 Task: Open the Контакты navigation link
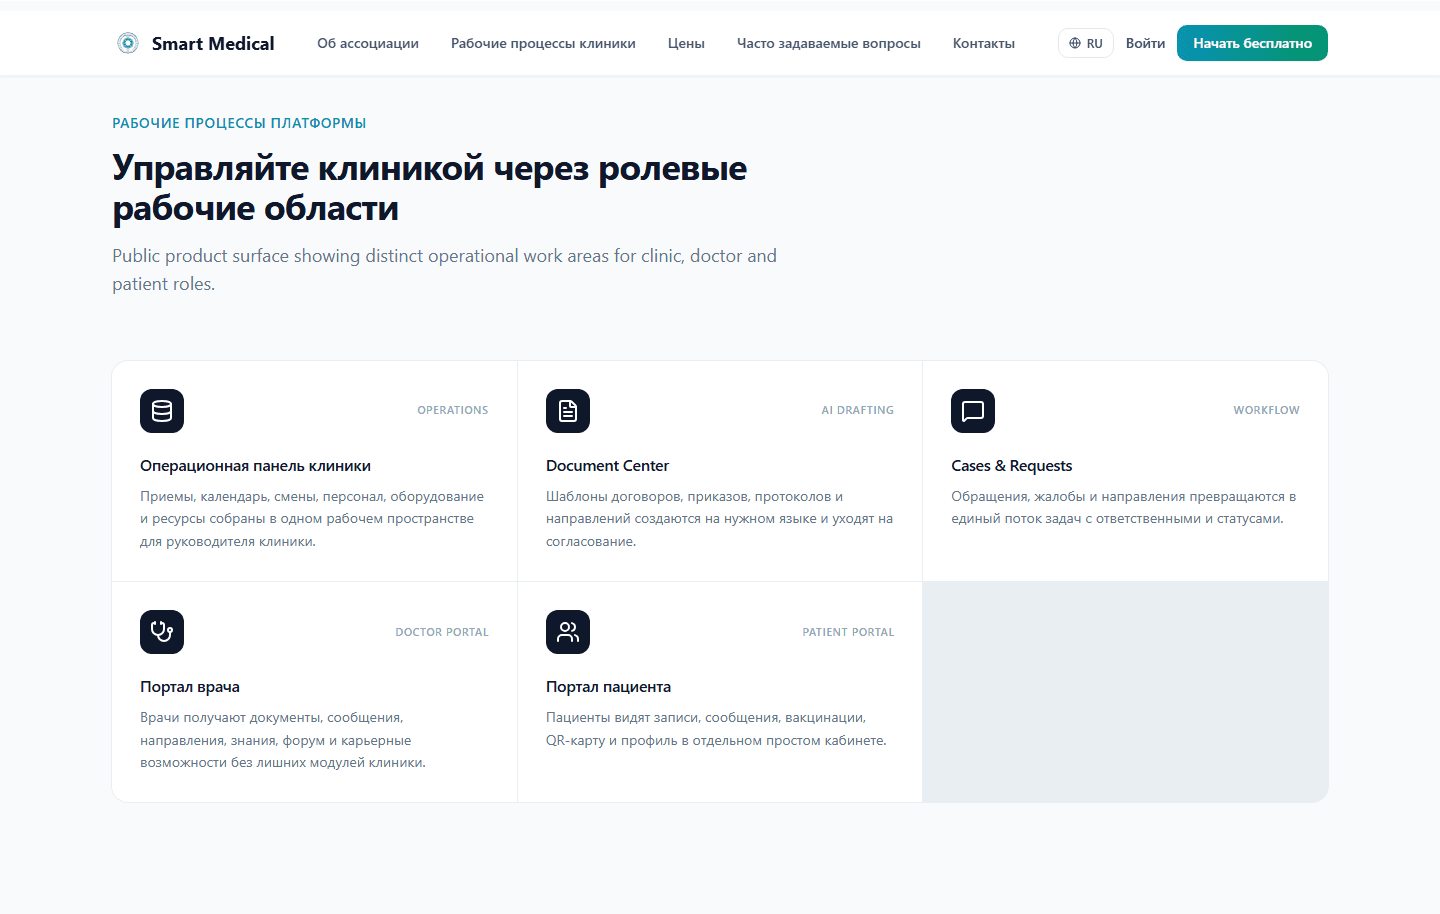[984, 43]
